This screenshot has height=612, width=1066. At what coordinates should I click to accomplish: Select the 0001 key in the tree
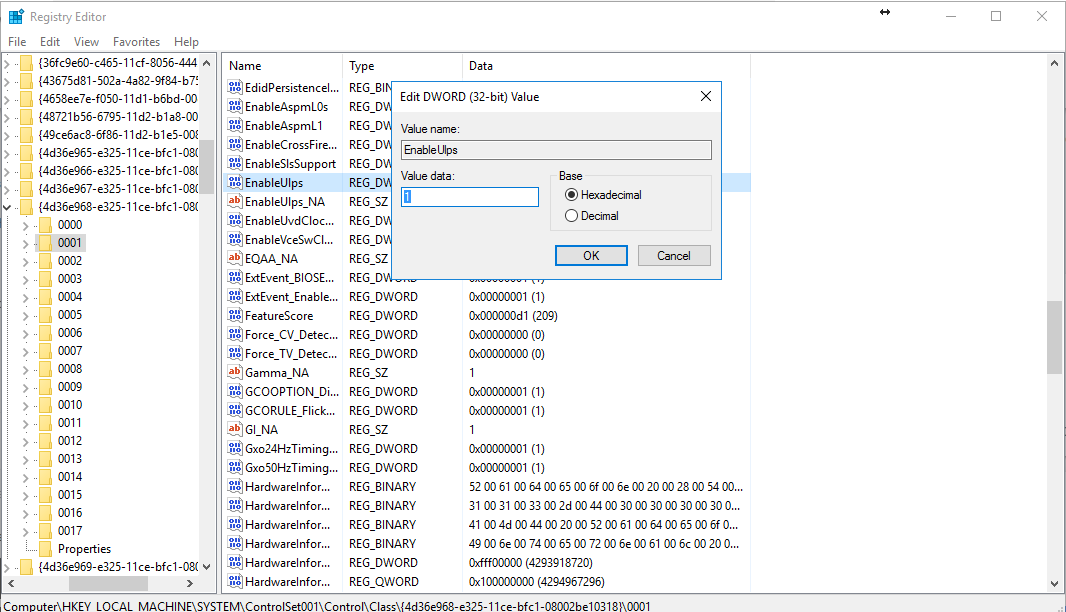(x=69, y=243)
